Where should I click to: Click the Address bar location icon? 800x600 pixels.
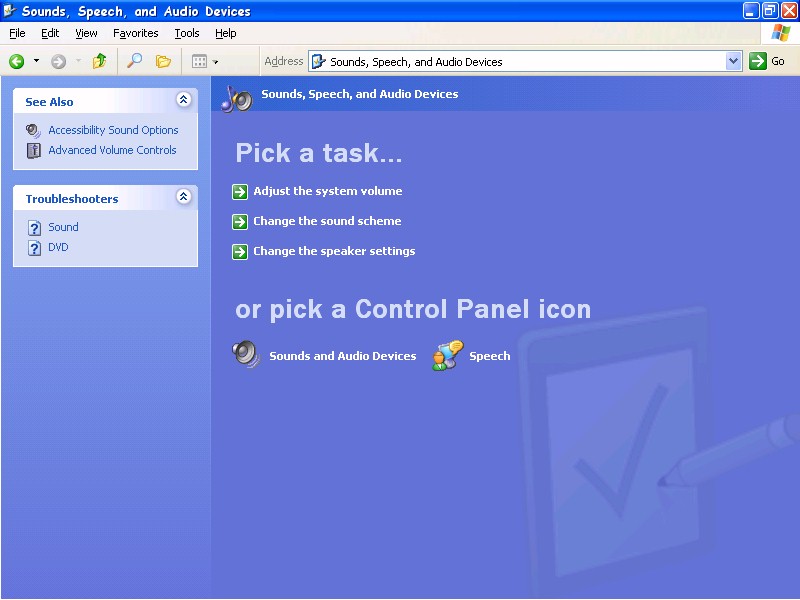pos(318,62)
